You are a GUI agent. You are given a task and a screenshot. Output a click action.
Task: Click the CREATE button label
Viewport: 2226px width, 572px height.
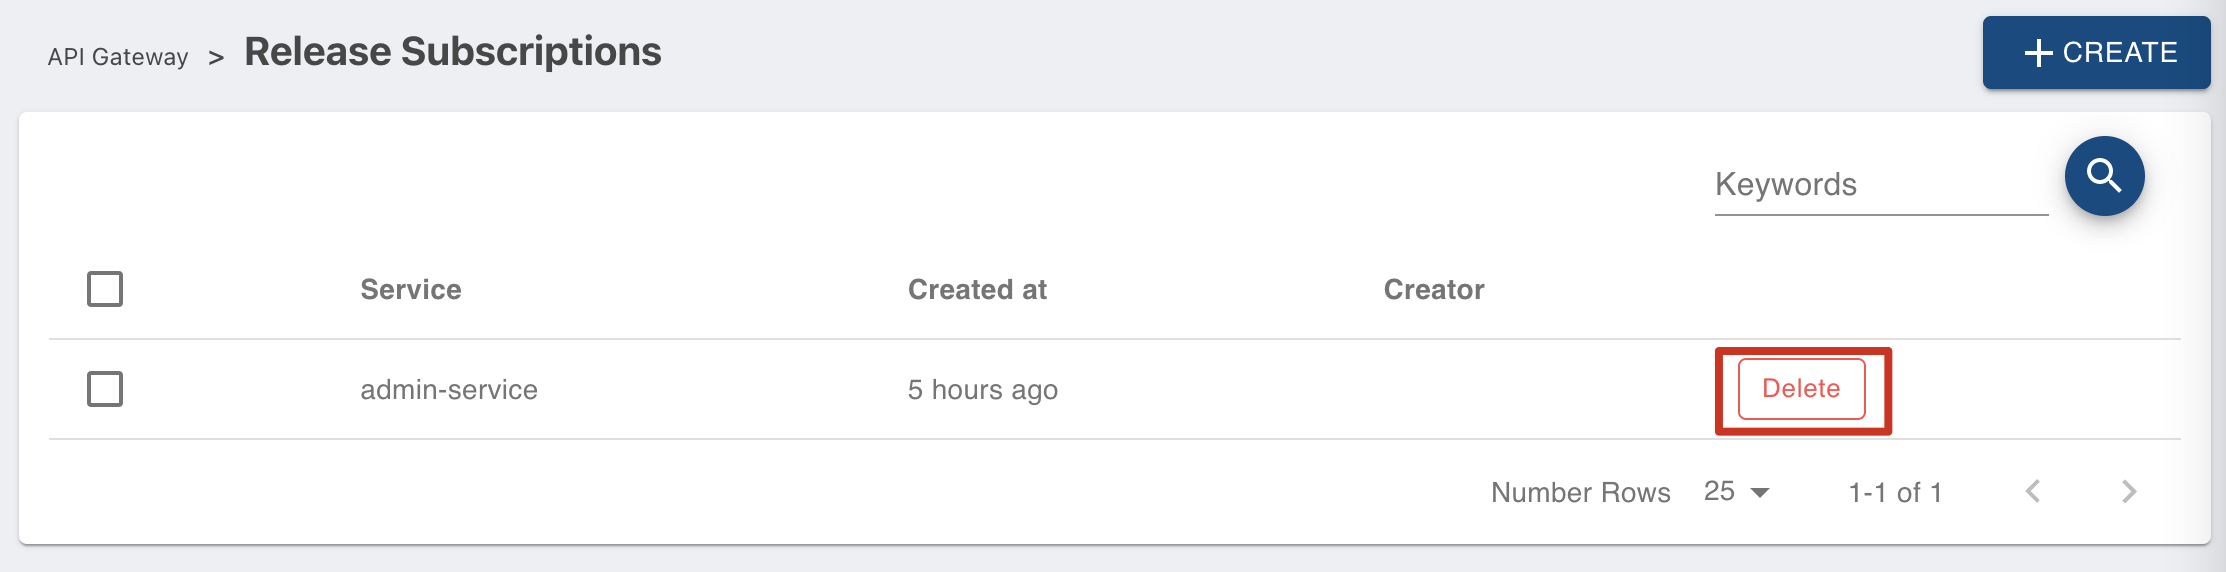pos(2120,52)
